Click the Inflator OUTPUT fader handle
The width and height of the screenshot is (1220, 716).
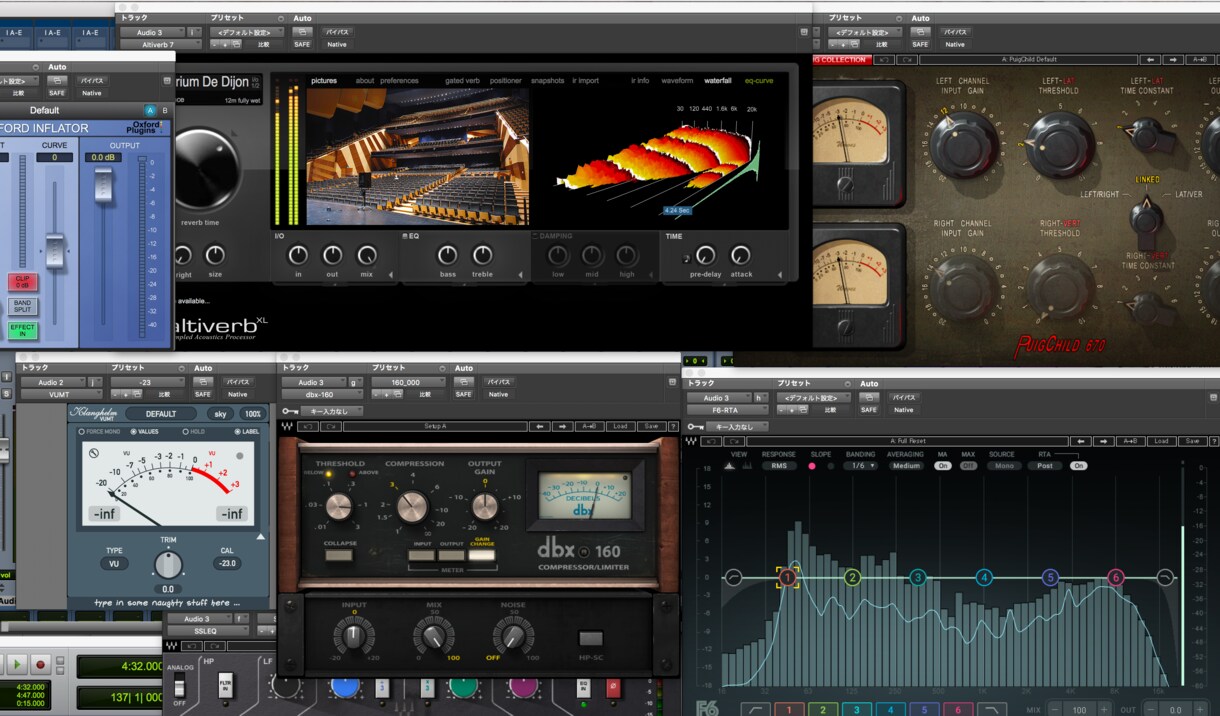tap(102, 184)
